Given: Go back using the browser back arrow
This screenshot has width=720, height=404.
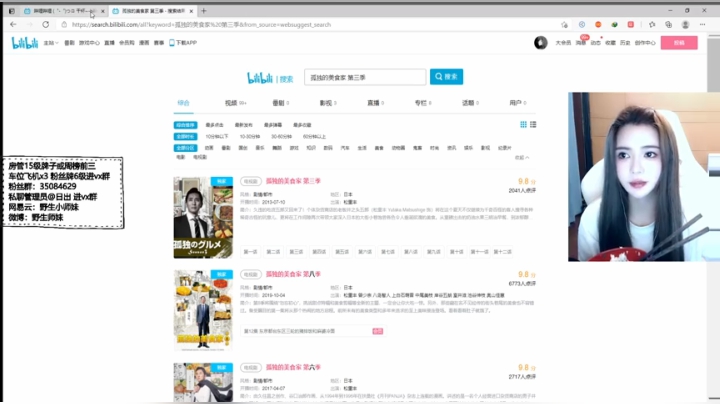Looking at the screenshot, I should (x=13, y=24).
